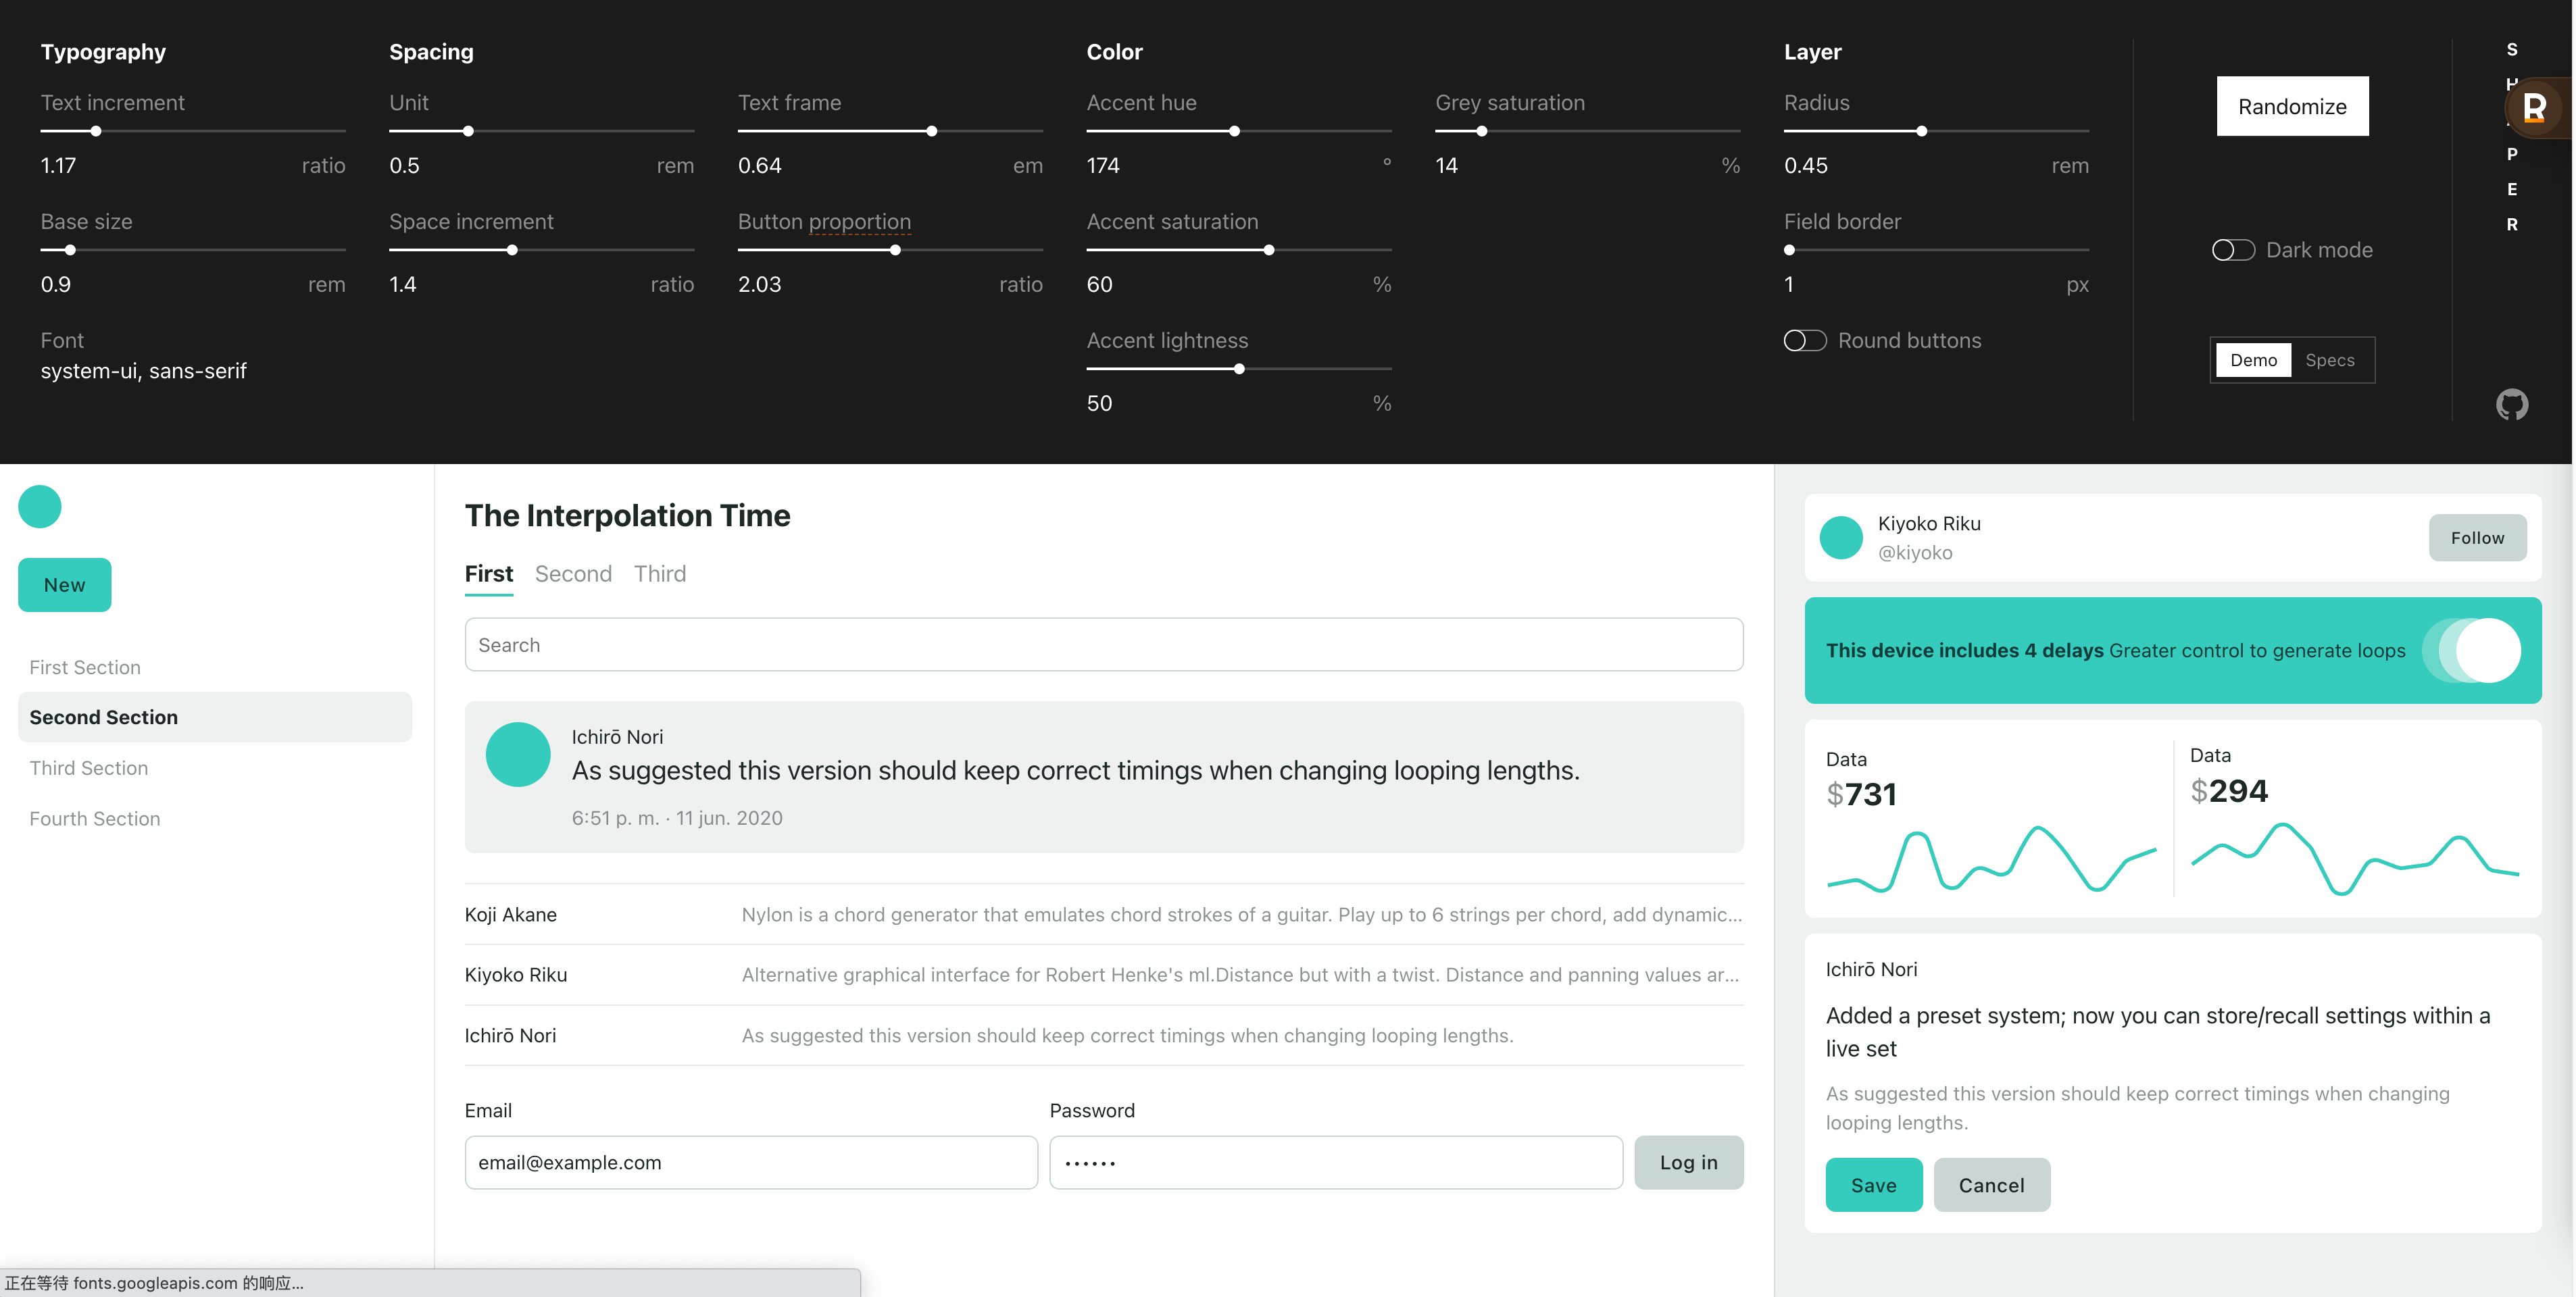This screenshot has width=2576, height=1297.
Task: Click the orange R logo badge
Action: click(x=2534, y=107)
